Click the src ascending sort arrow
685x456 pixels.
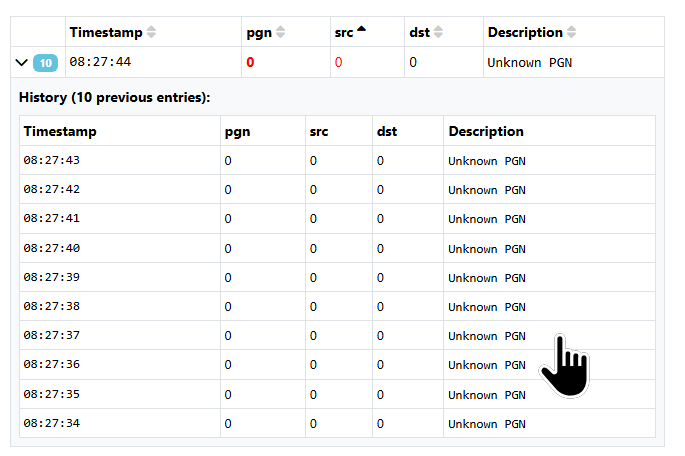tap(362, 31)
